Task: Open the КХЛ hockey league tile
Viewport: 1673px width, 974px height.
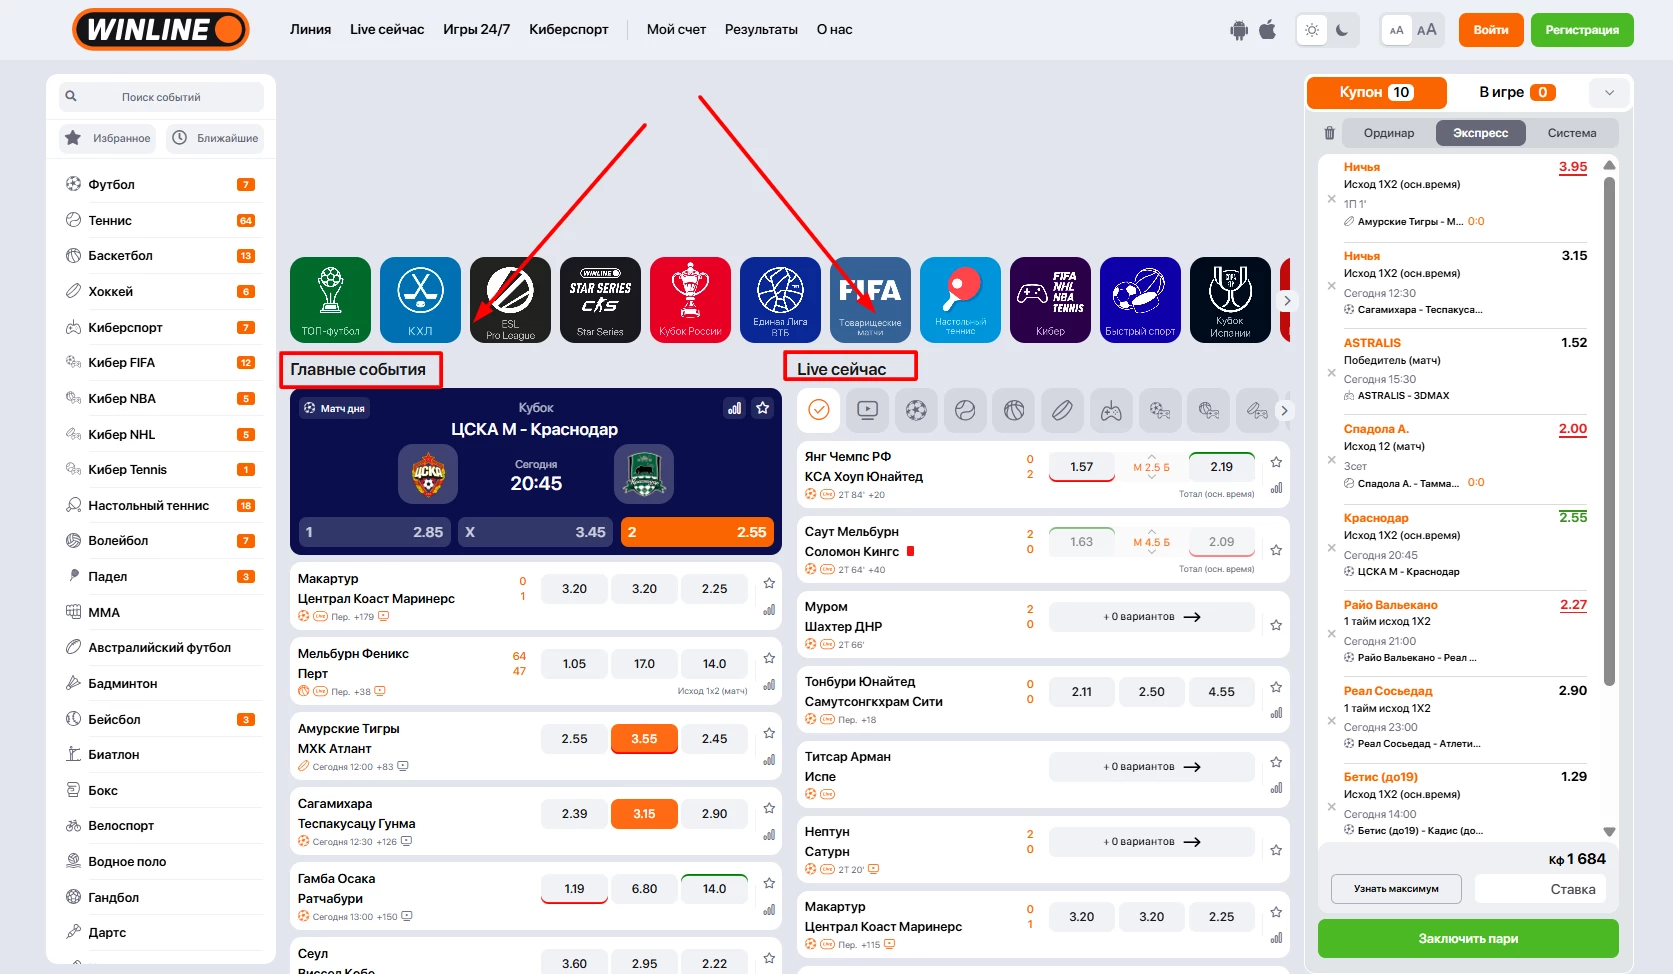Action: 420,299
